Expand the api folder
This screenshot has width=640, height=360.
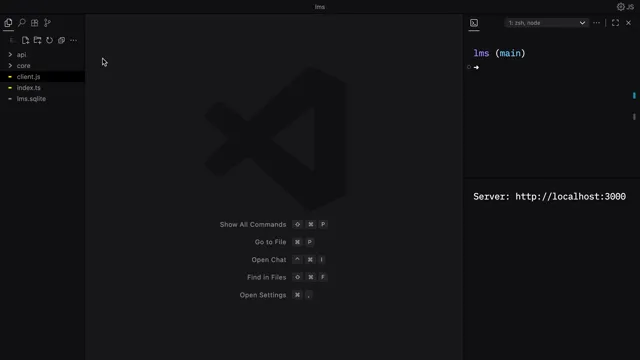(42, 54)
